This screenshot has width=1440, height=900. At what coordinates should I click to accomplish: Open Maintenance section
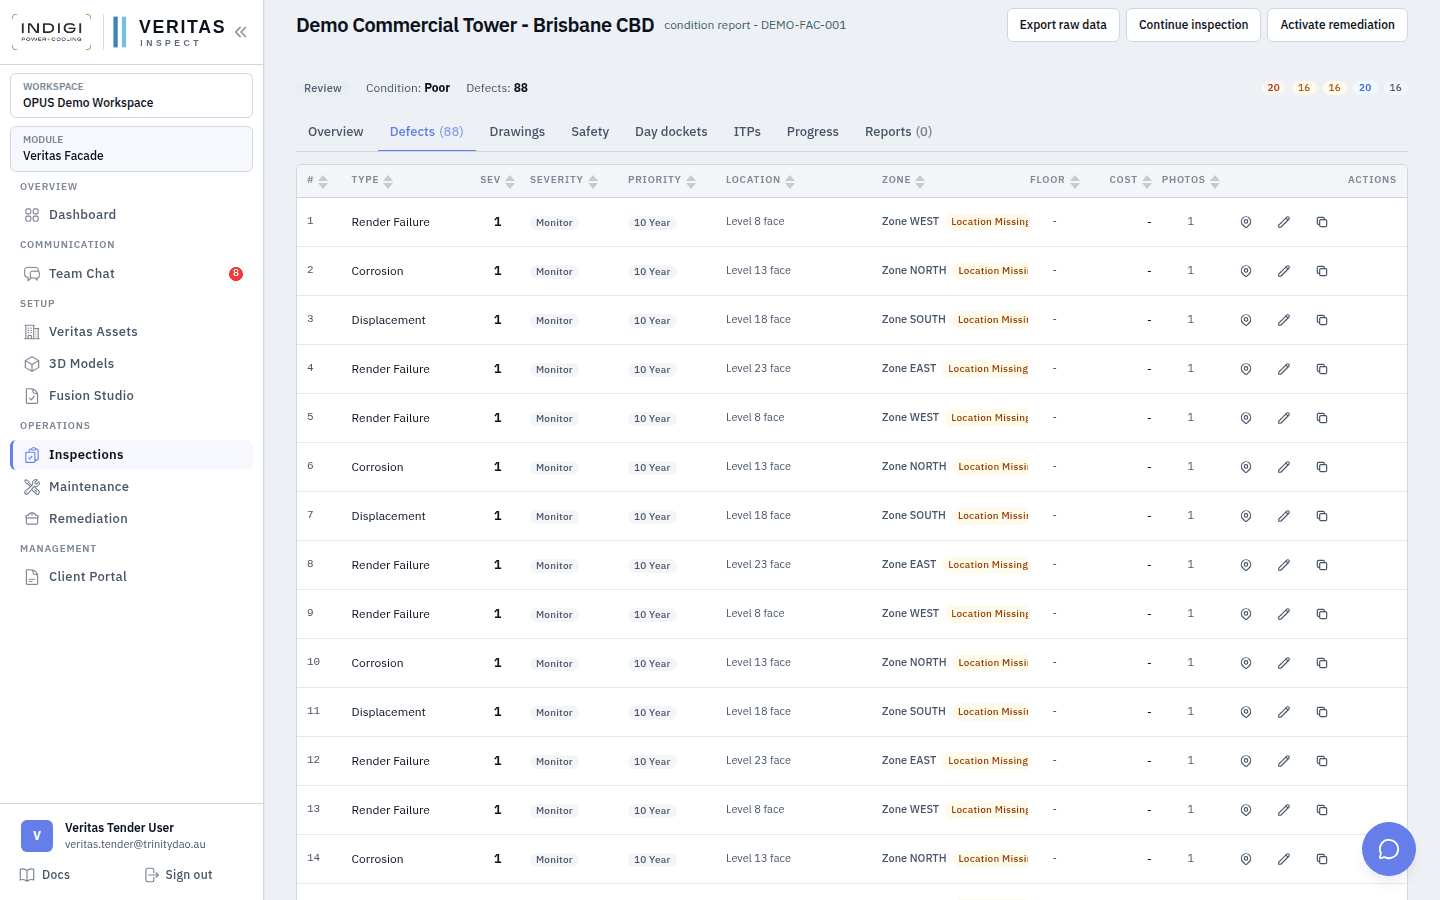point(131,487)
